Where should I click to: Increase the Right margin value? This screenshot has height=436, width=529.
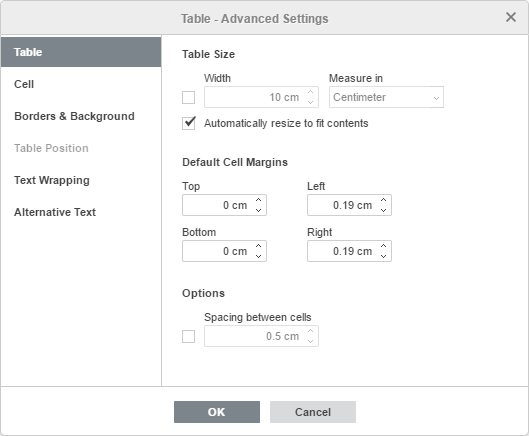(383, 246)
